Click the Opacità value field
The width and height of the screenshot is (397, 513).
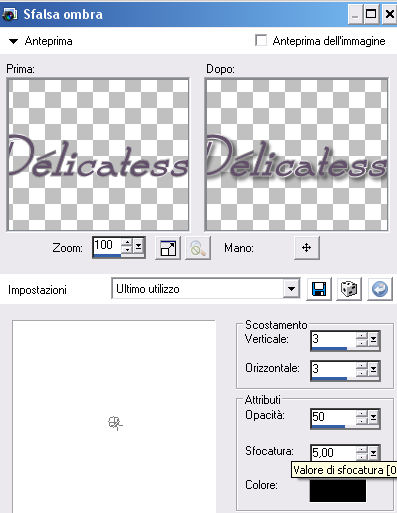[333, 417]
